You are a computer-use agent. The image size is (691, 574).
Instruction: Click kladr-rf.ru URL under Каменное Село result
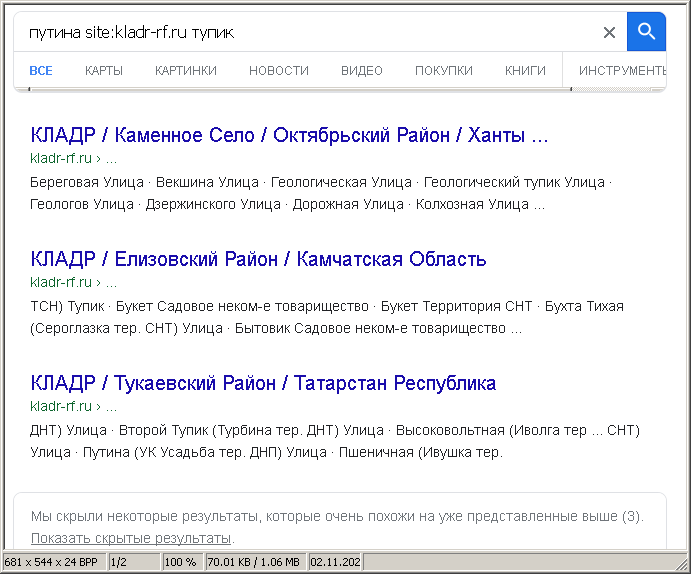pyautogui.click(x=73, y=158)
